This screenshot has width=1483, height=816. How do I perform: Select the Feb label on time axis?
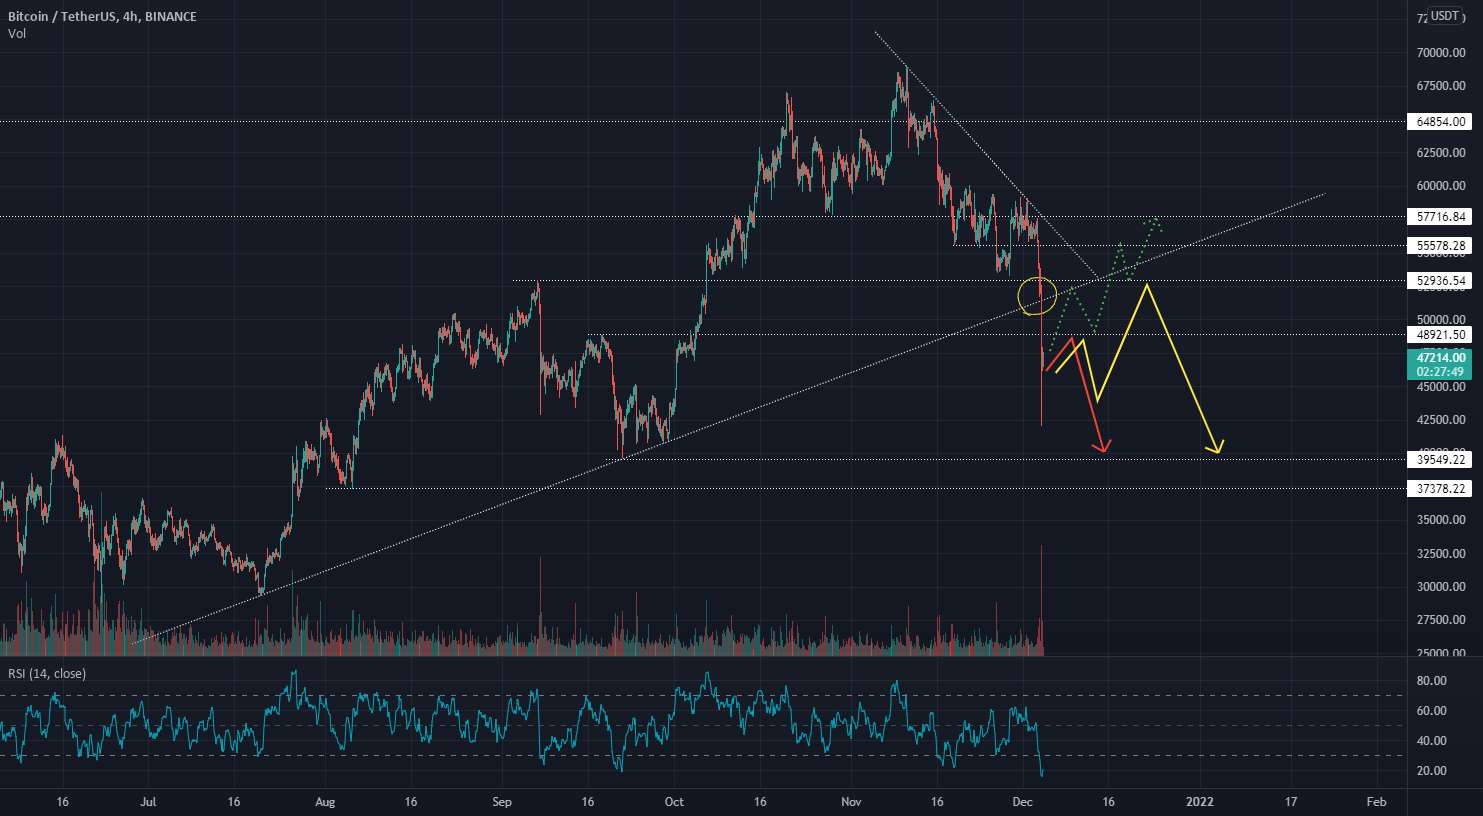pyautogui.click(x=1377, y=802)
